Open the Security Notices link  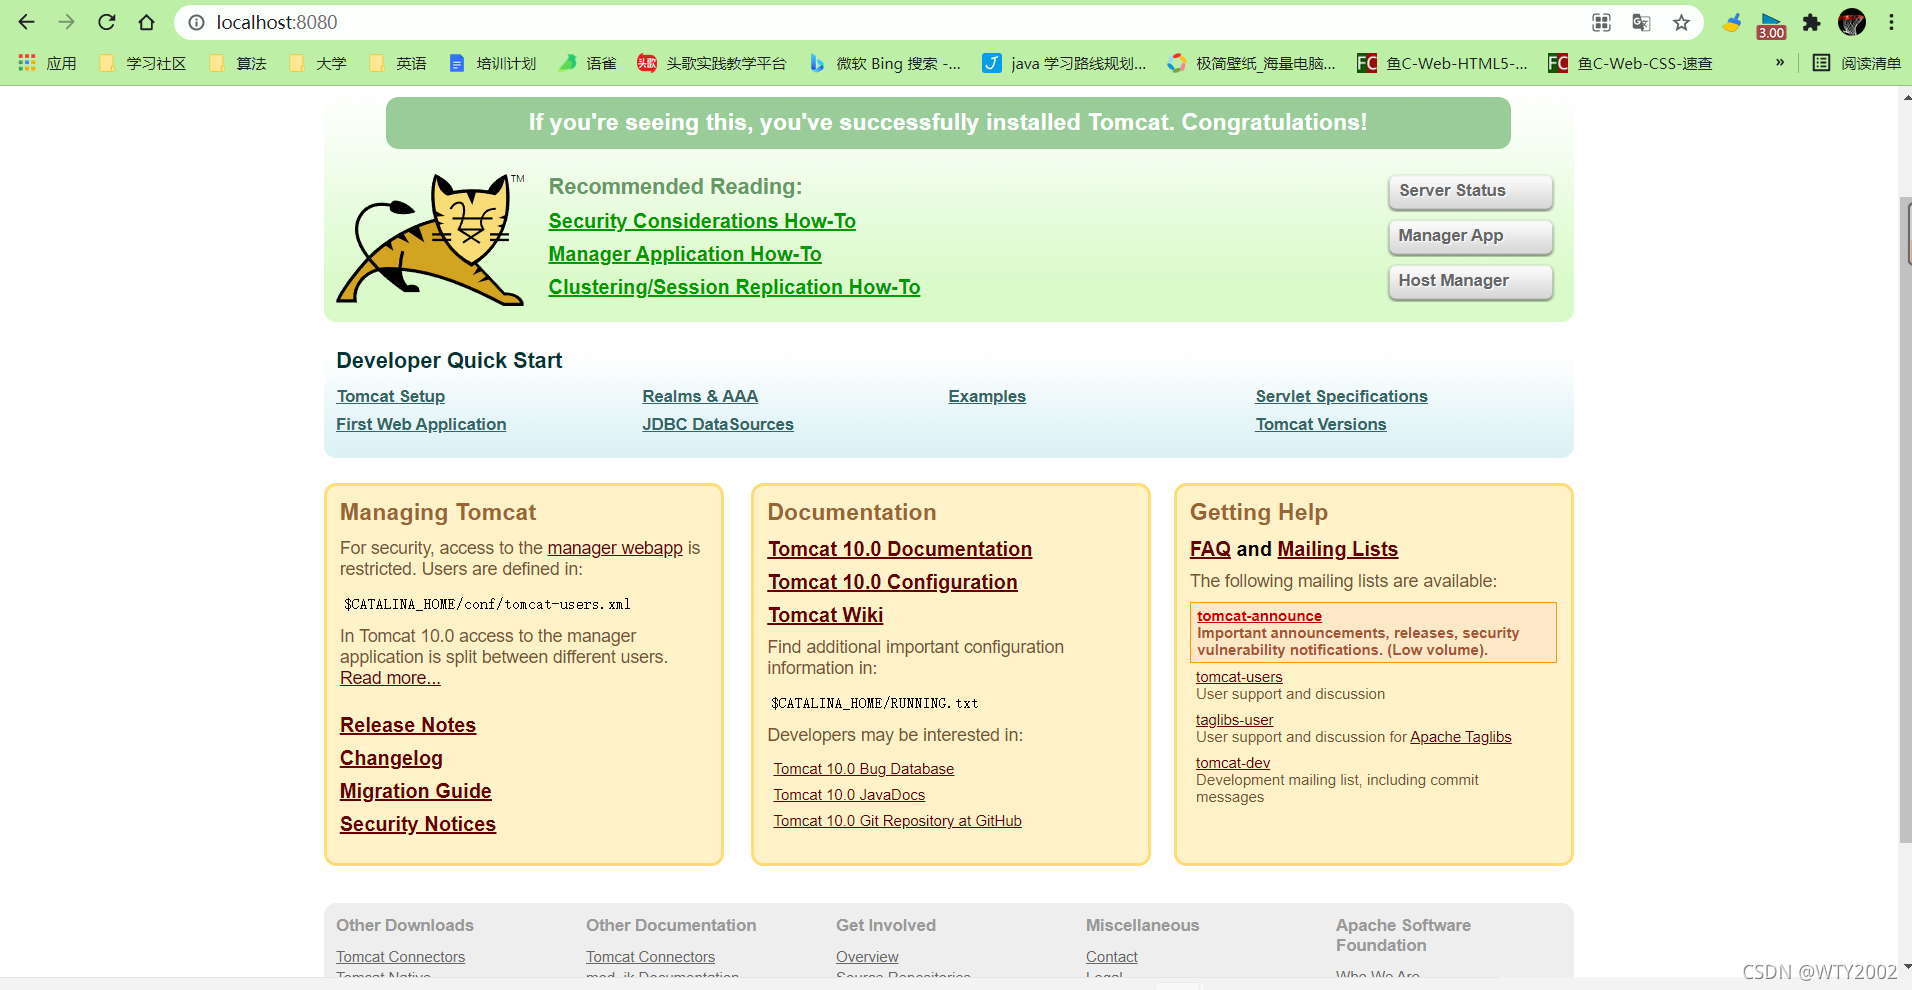pyautogui.click(x=418, y=824)
